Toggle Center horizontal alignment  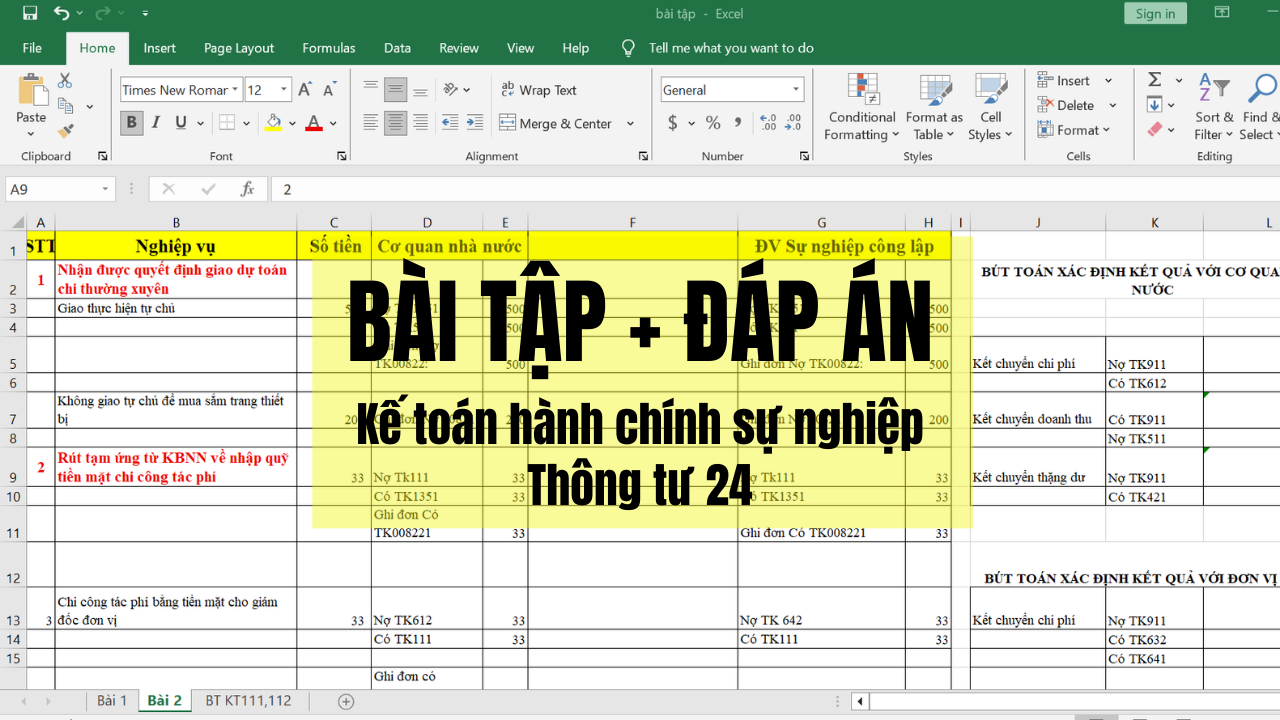pos(396,123)
